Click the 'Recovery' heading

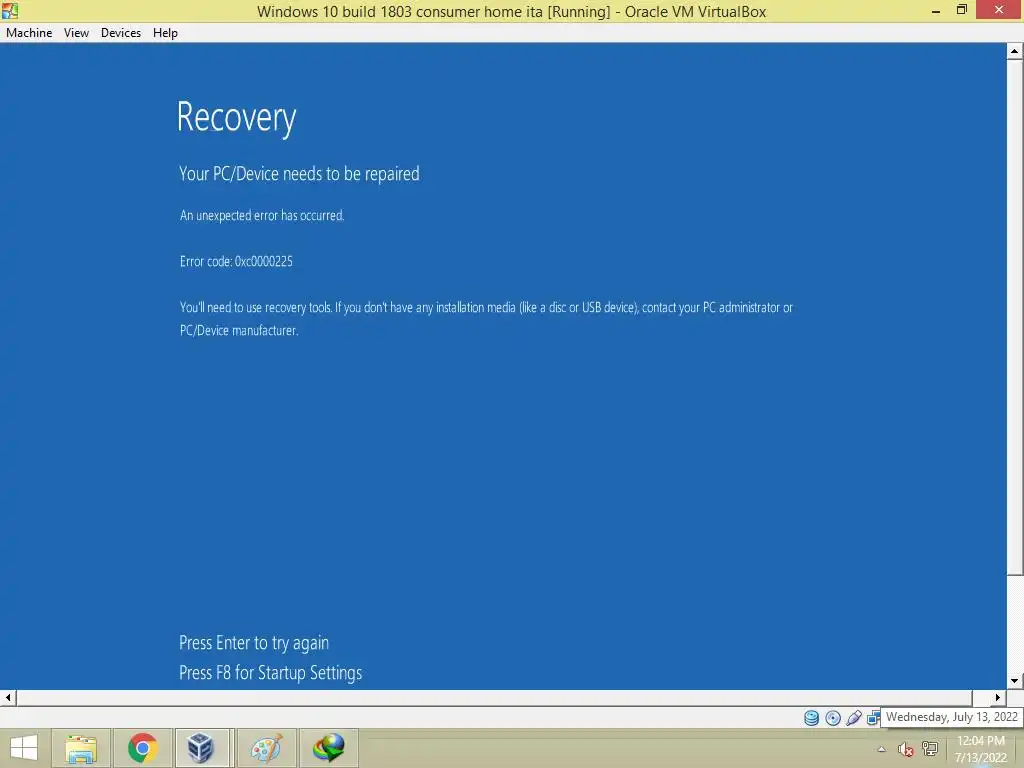click(236, 118)
